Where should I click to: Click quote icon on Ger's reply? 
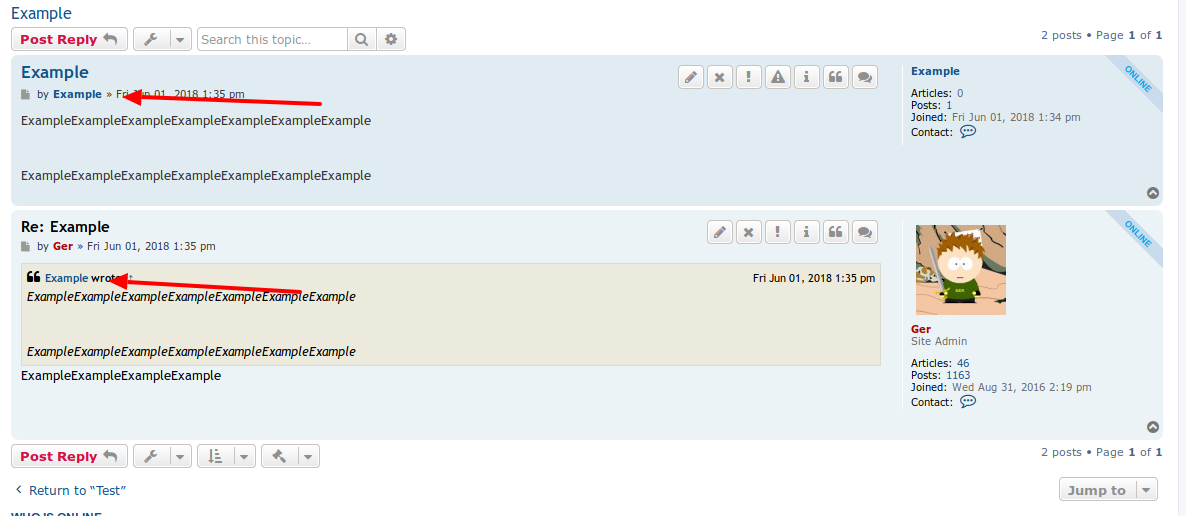click(x=836, y=232)
